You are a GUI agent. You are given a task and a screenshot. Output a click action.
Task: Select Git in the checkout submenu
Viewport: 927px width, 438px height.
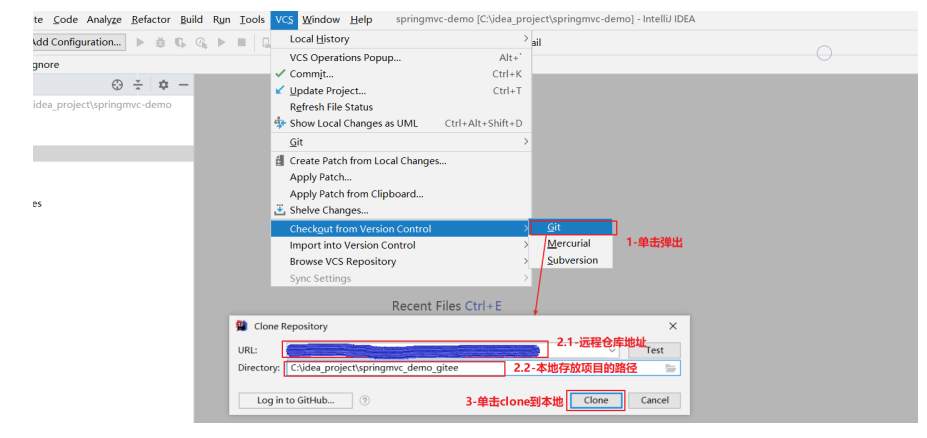pos(572,227)
